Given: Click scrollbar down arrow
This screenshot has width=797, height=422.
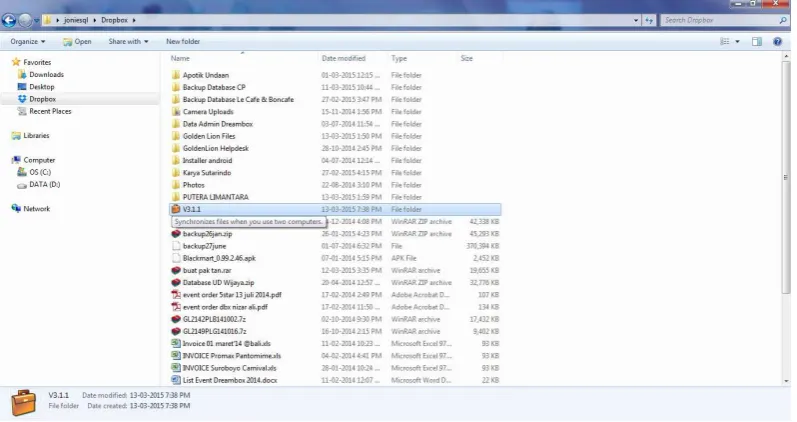Looking at the screenshot, I should [786, 381].
